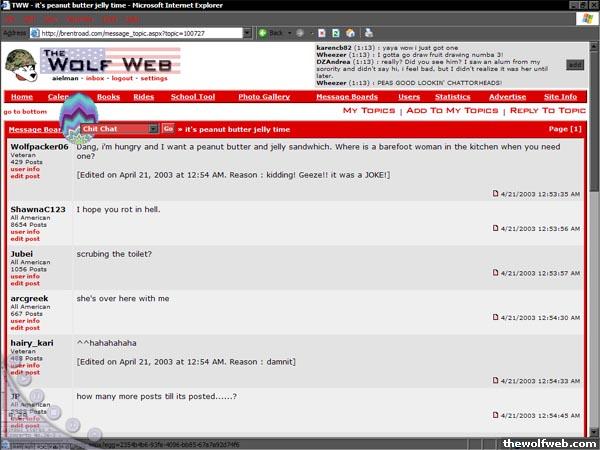Click the post icon beside 12:53:35 AM timestamp
This screenshot has height=450, width=600.
(495, 193)
